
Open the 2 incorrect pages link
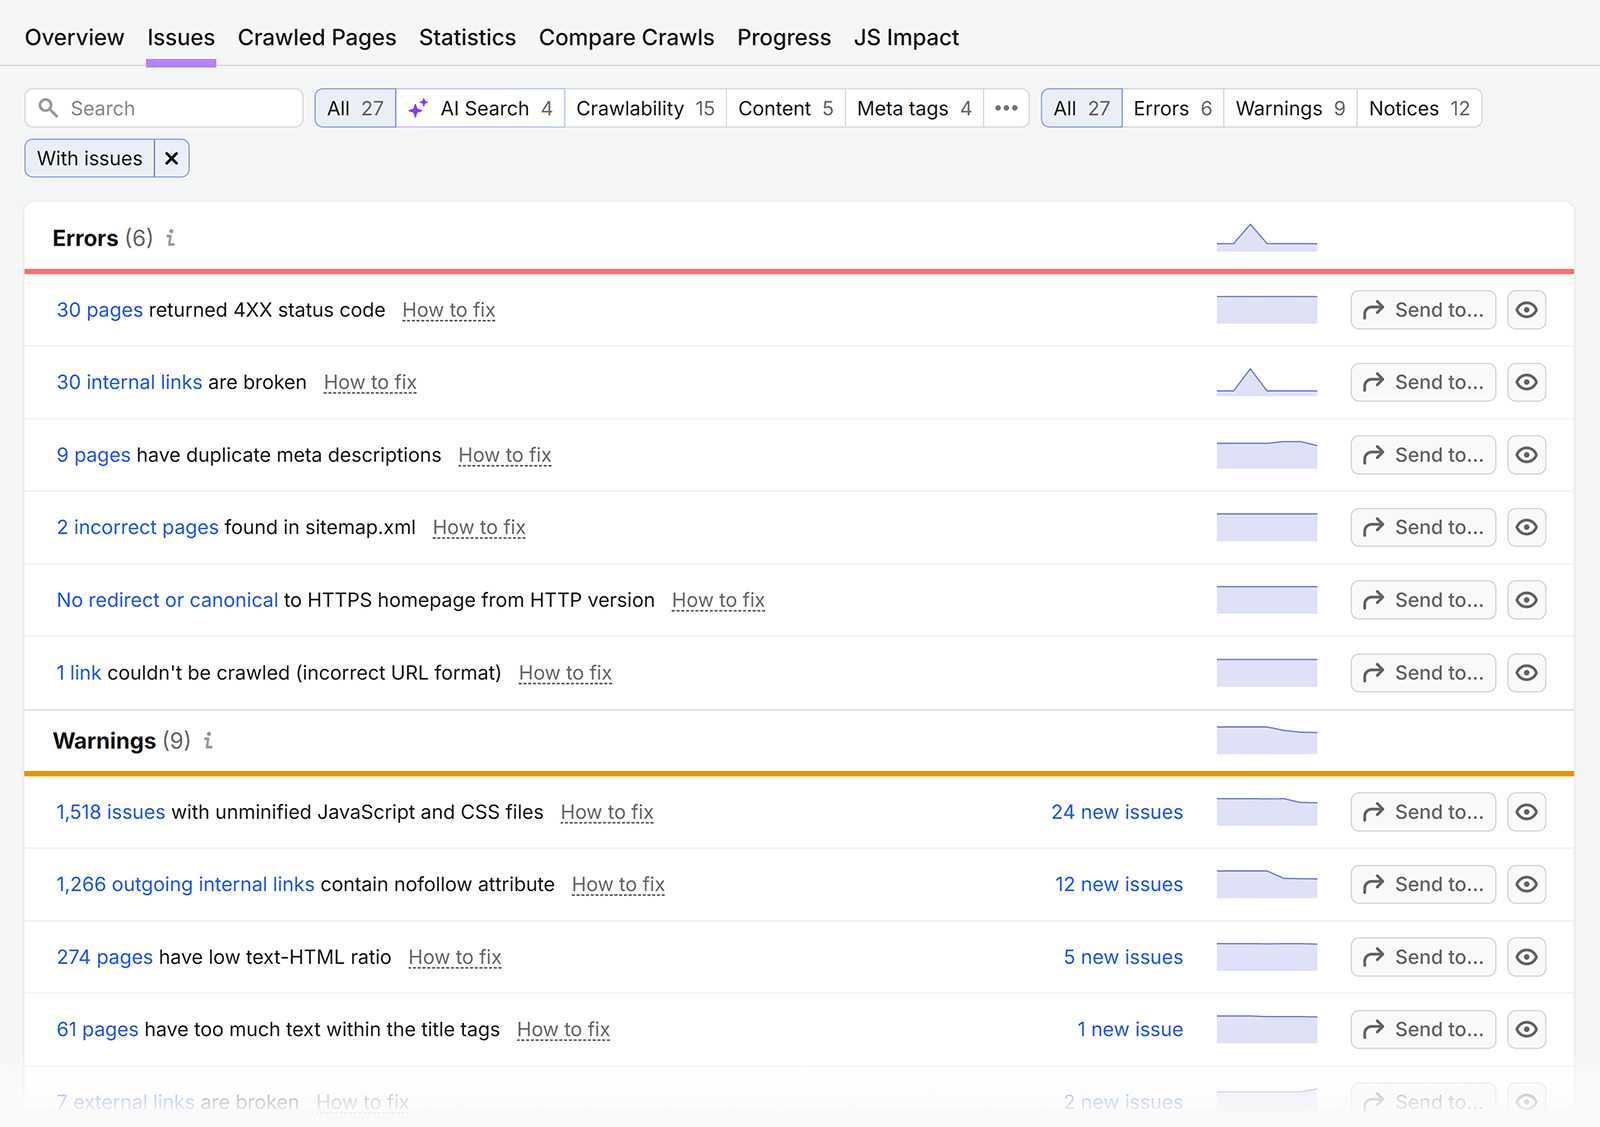(138, 527)
